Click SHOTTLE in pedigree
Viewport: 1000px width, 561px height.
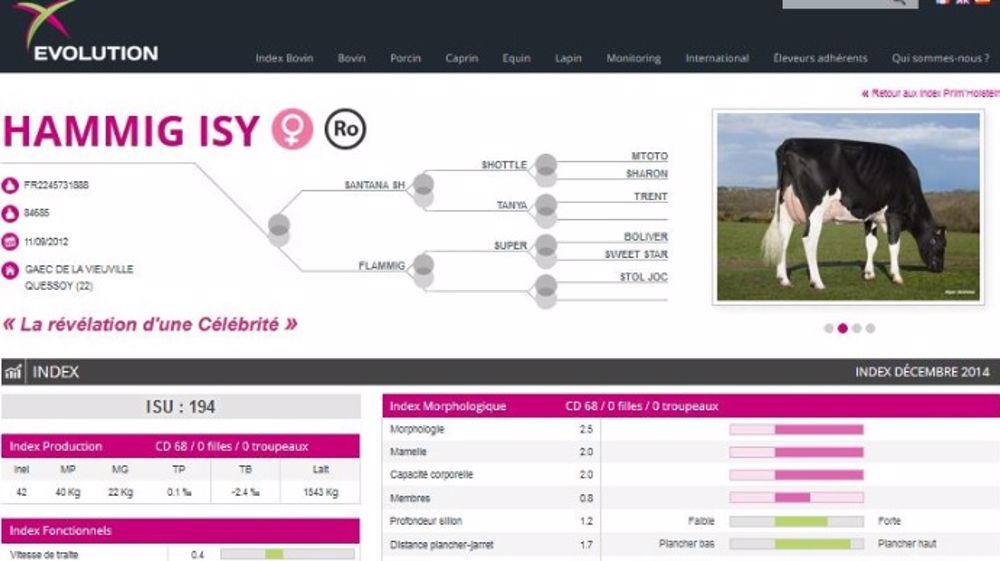[x=504, y=165]
